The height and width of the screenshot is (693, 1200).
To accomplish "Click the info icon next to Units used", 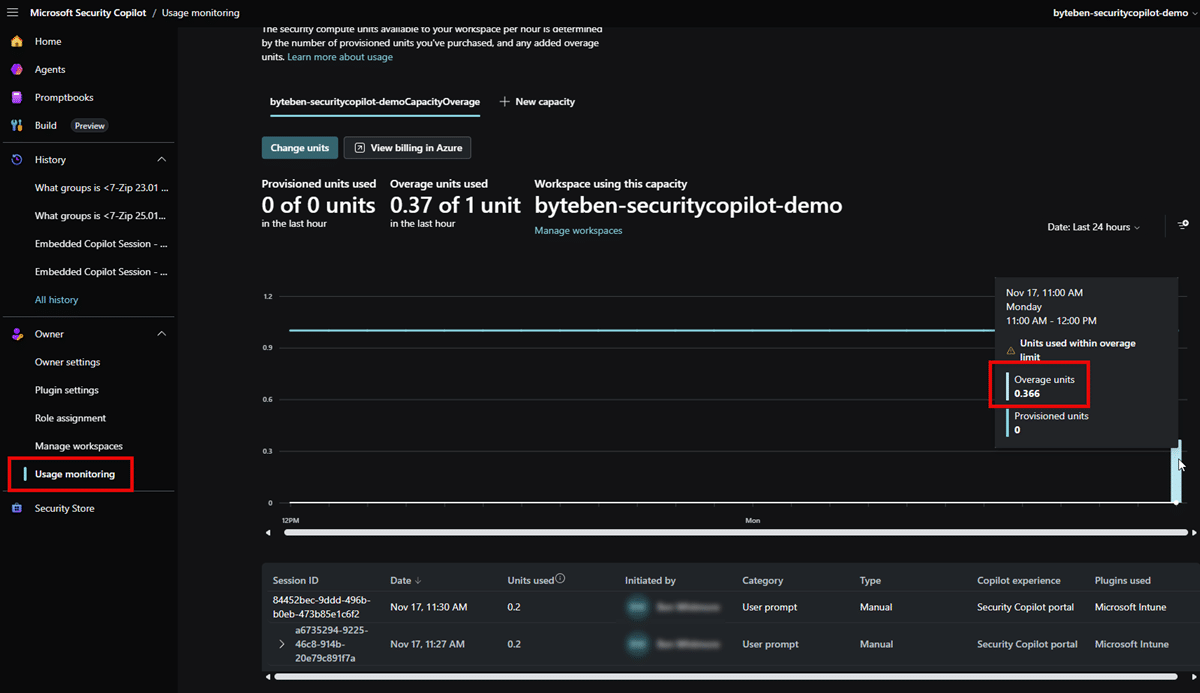I will point(560,579).
